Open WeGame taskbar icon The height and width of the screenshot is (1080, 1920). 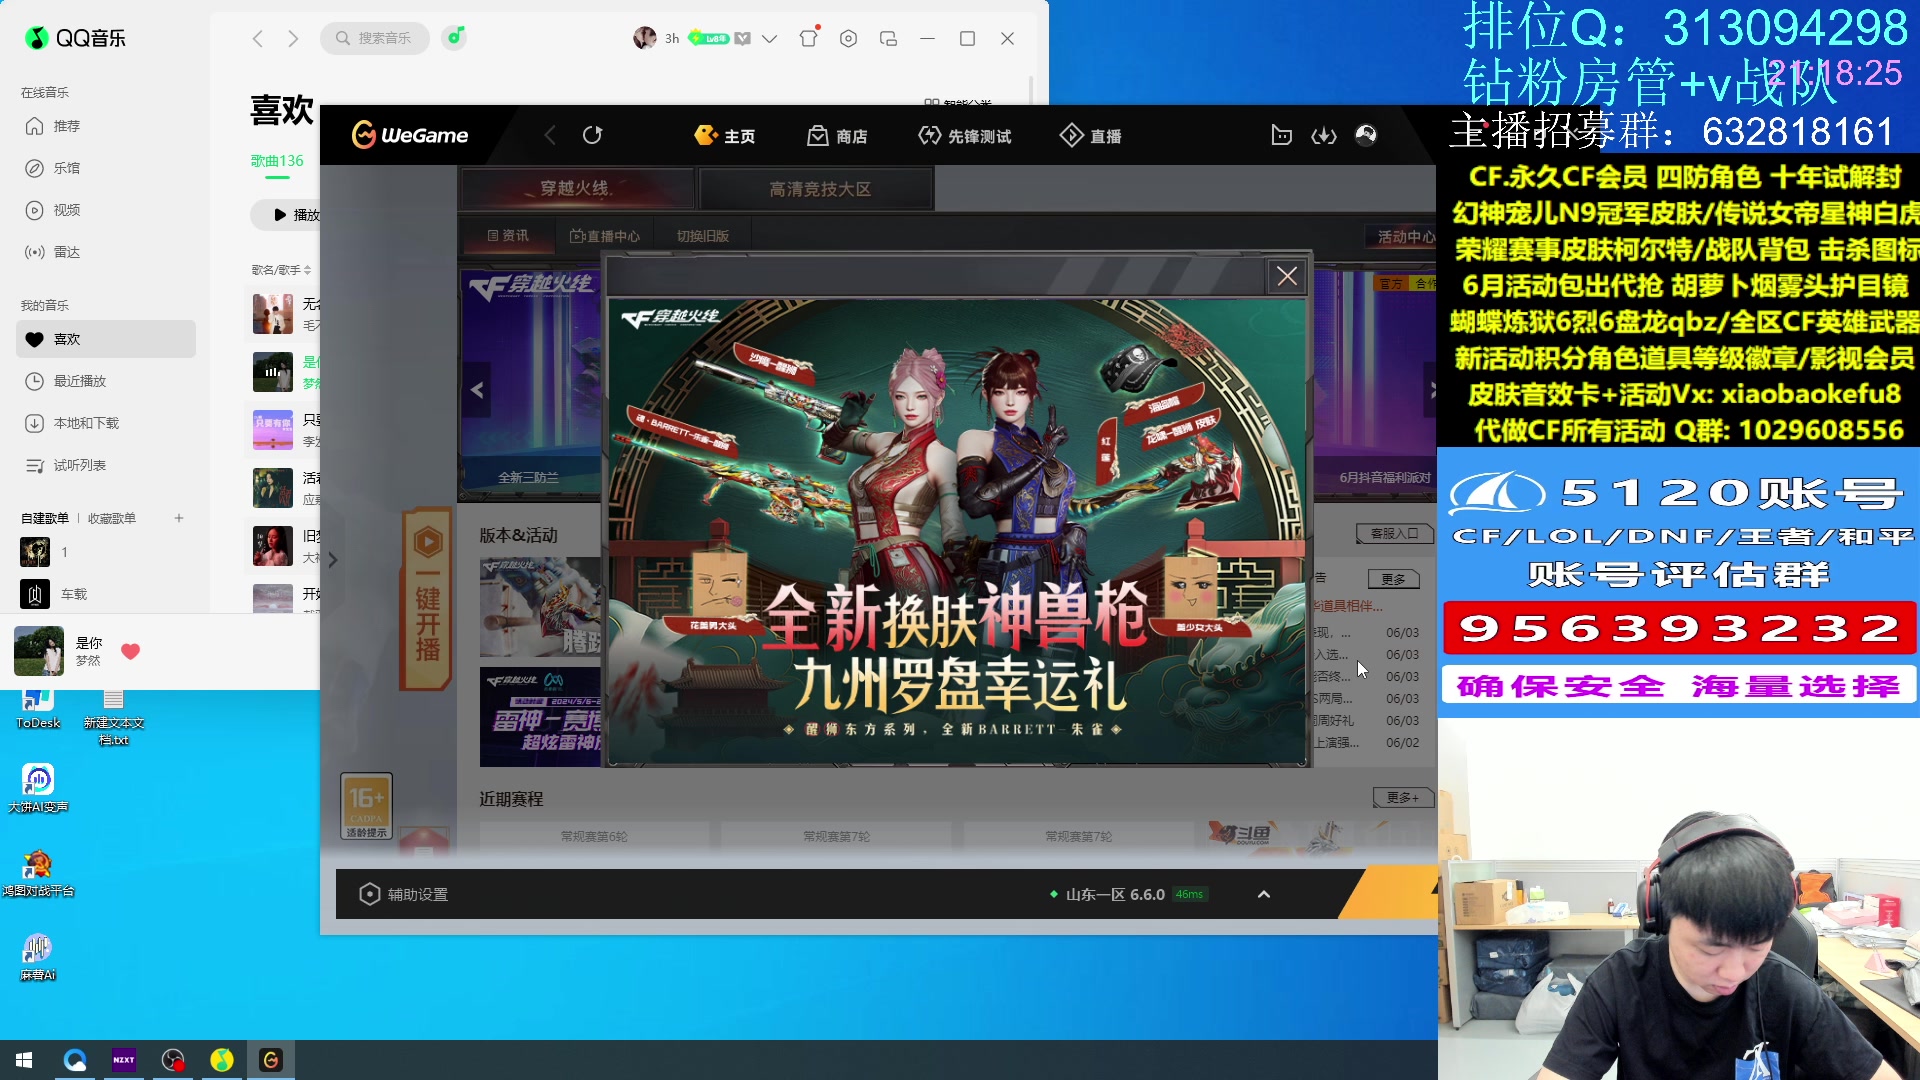[x=271, y=1060]
